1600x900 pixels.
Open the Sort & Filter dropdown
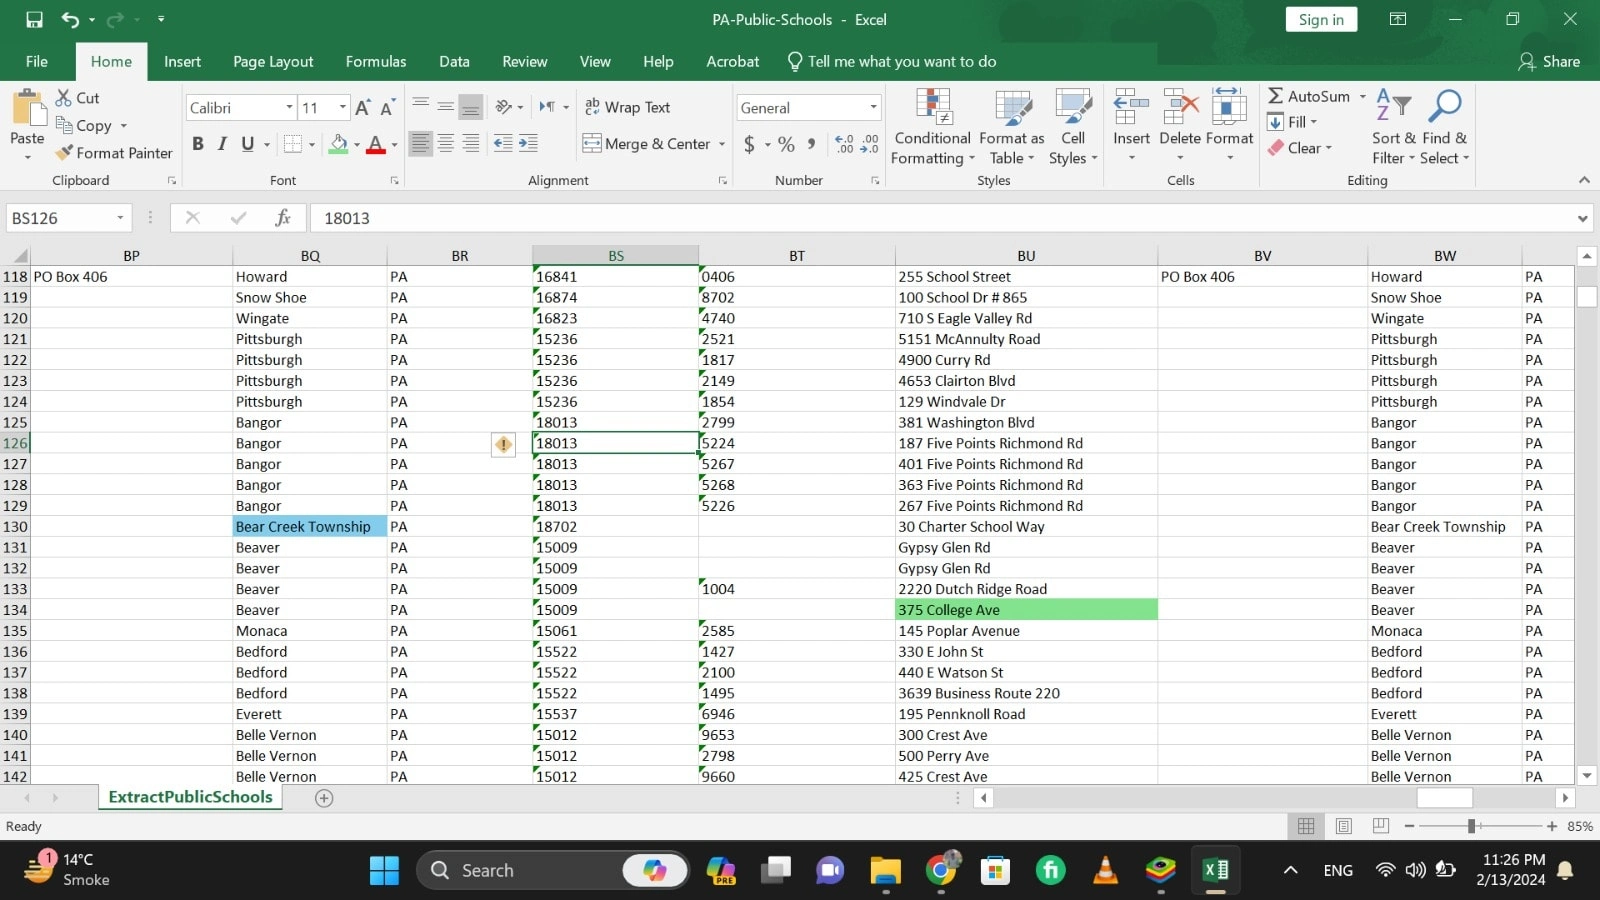coord(1393,127)
